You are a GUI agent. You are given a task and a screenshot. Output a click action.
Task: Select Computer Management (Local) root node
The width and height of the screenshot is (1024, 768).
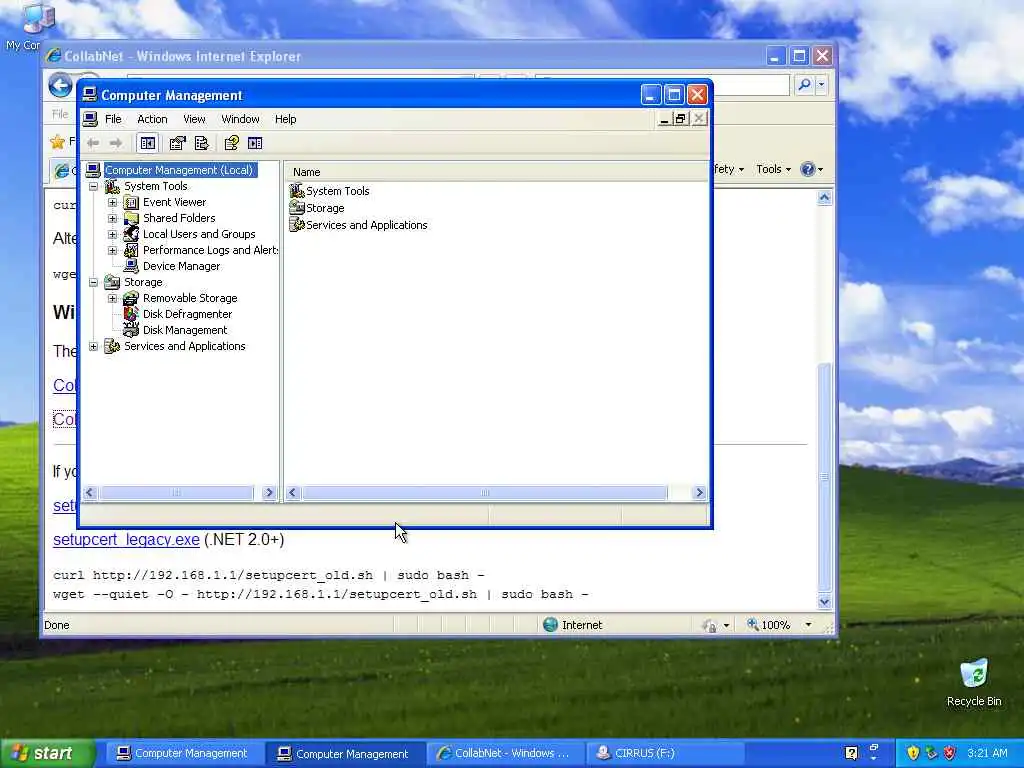179,170
